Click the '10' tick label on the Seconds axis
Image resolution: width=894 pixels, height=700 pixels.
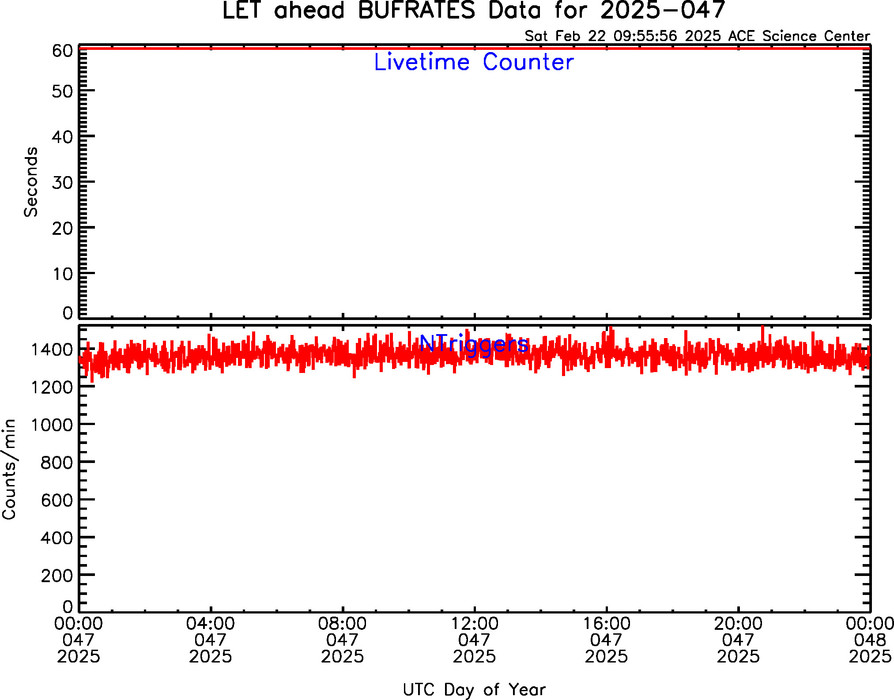pos(62,273)
